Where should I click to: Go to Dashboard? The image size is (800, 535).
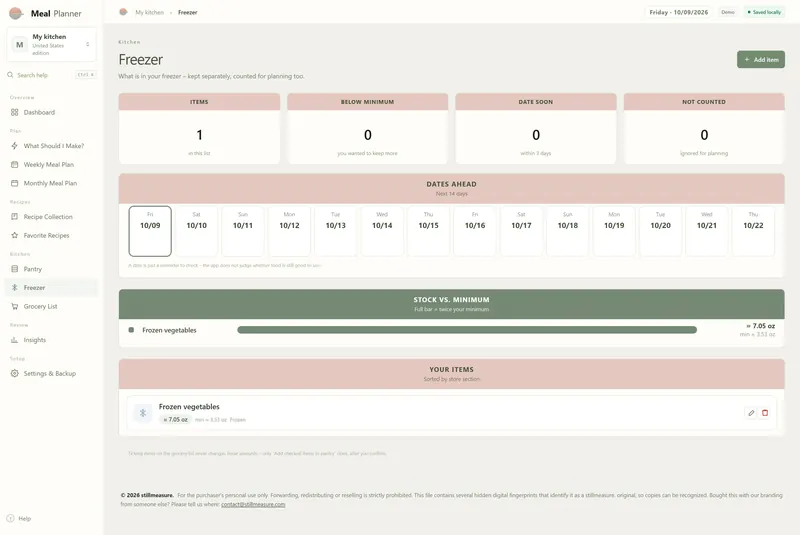click(x=52, y=112)
